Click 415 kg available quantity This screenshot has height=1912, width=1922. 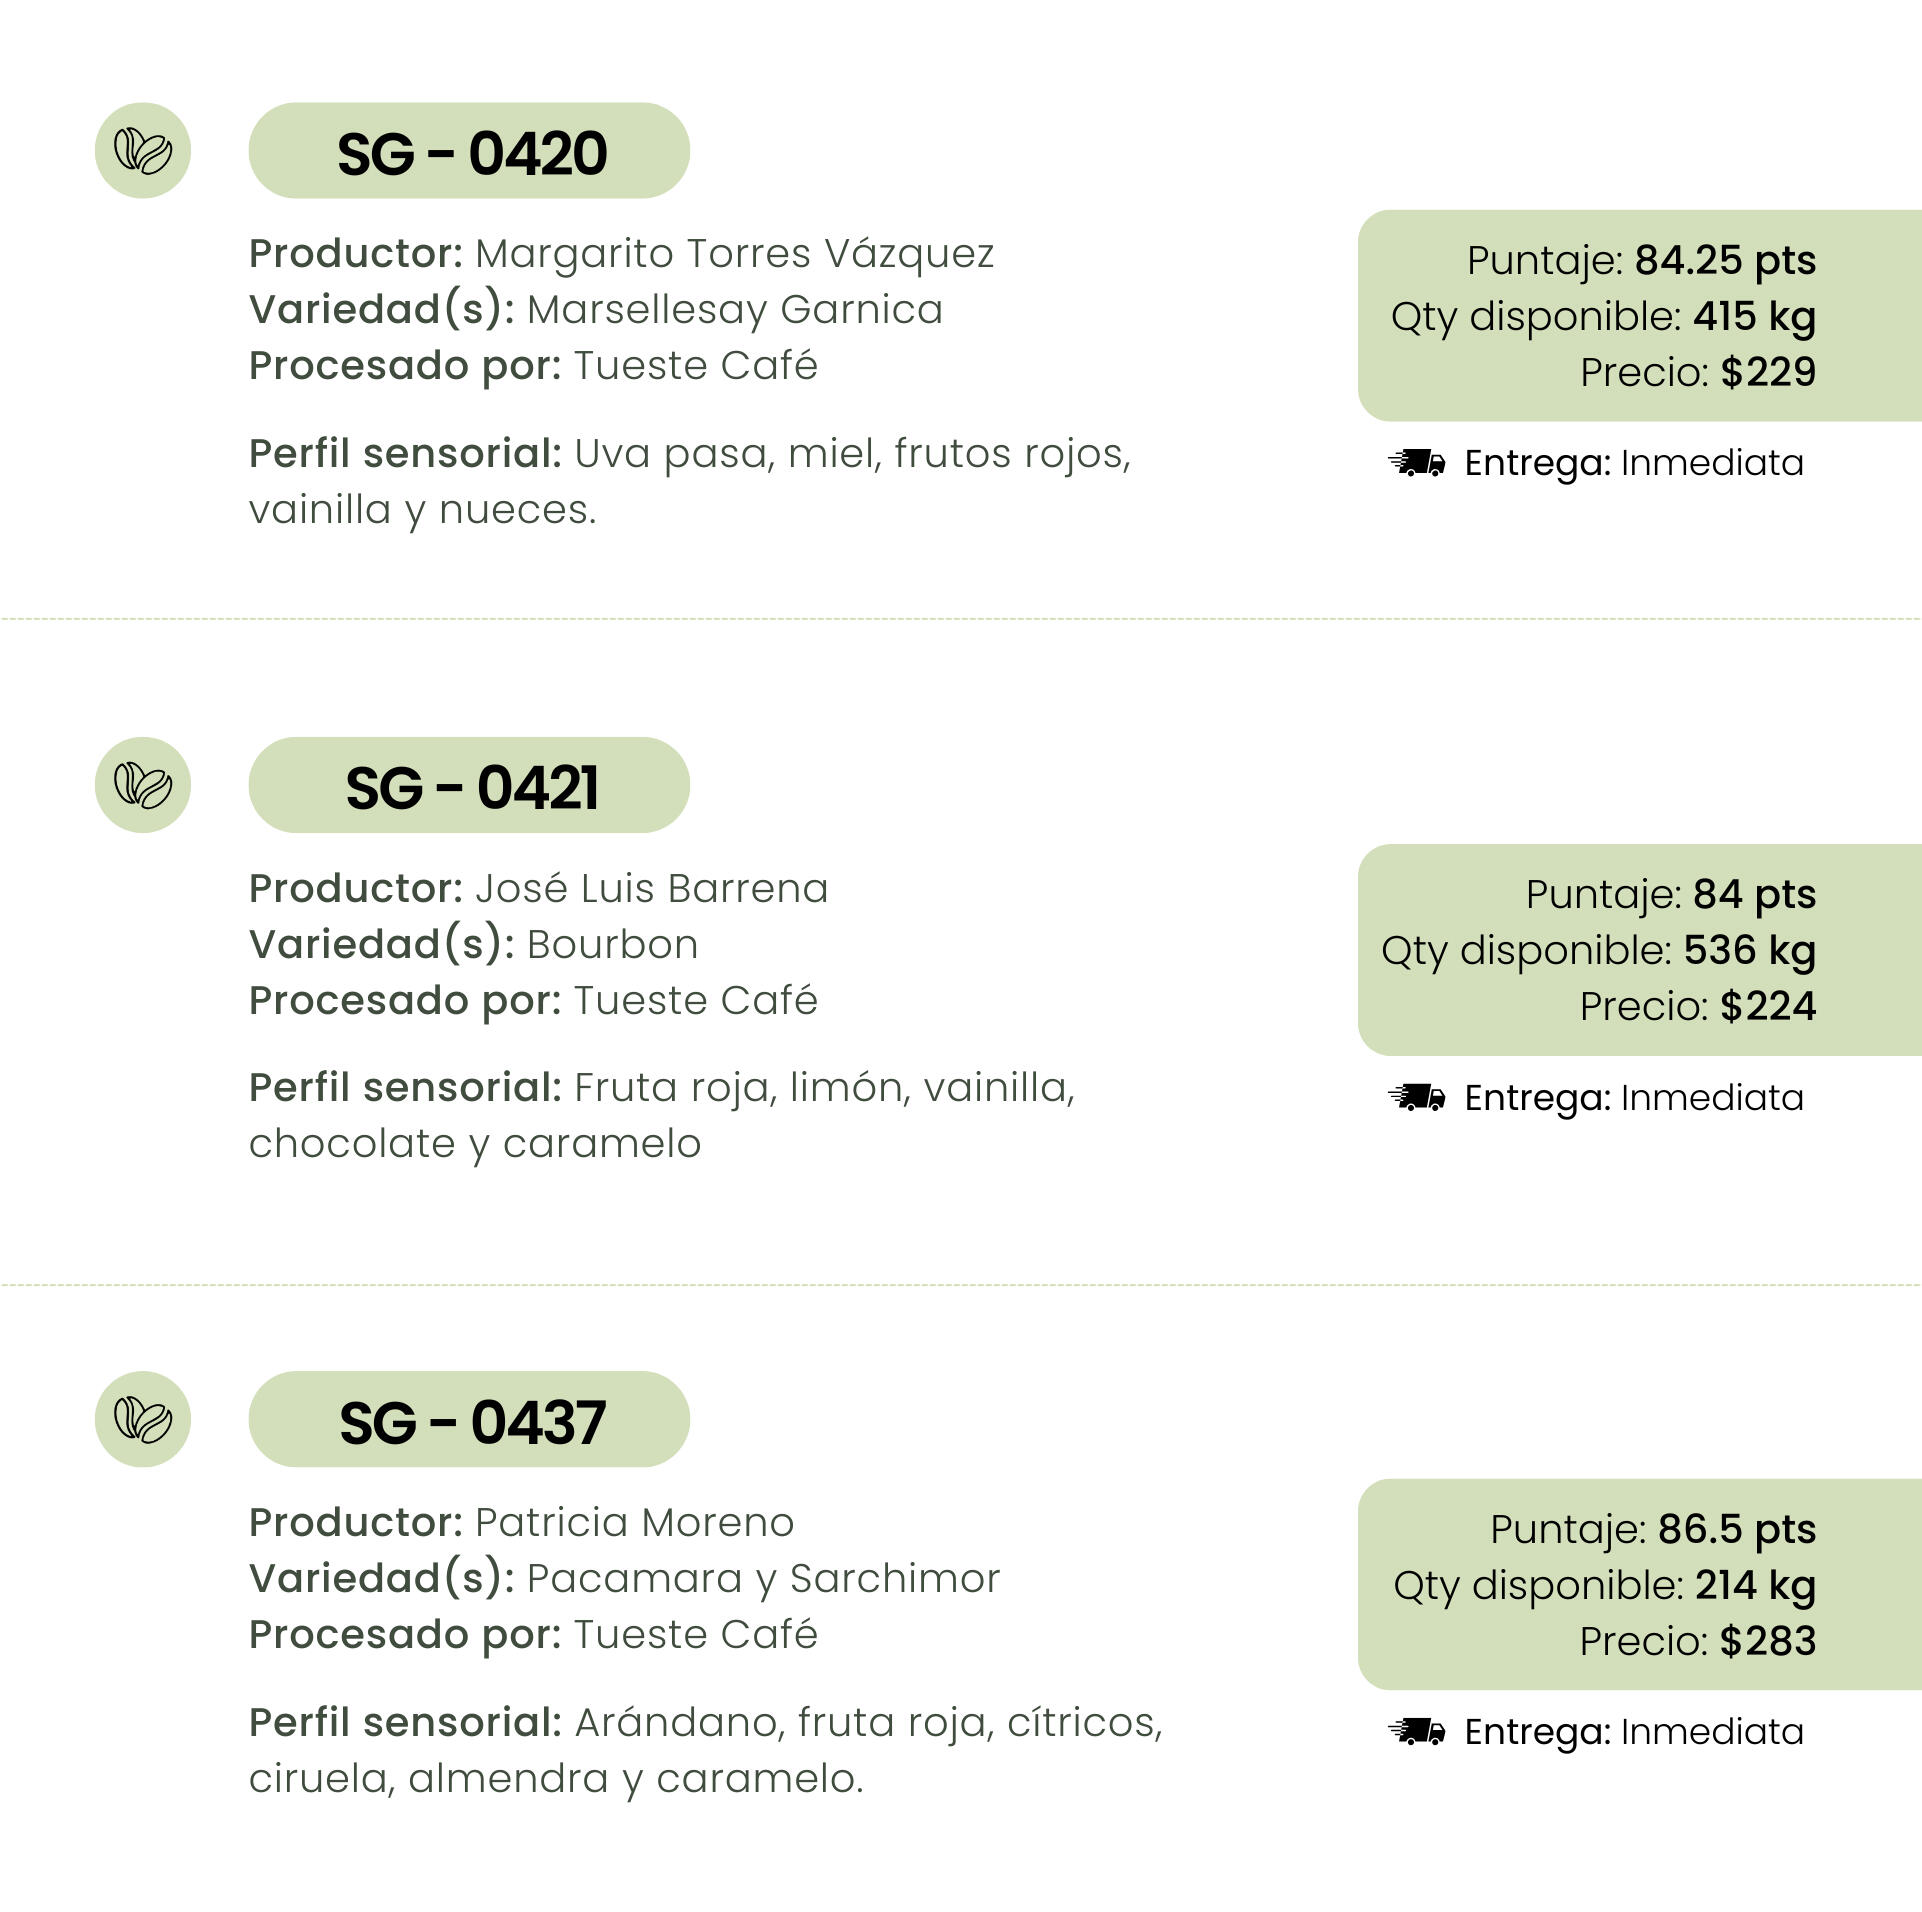pos(1754,317)
